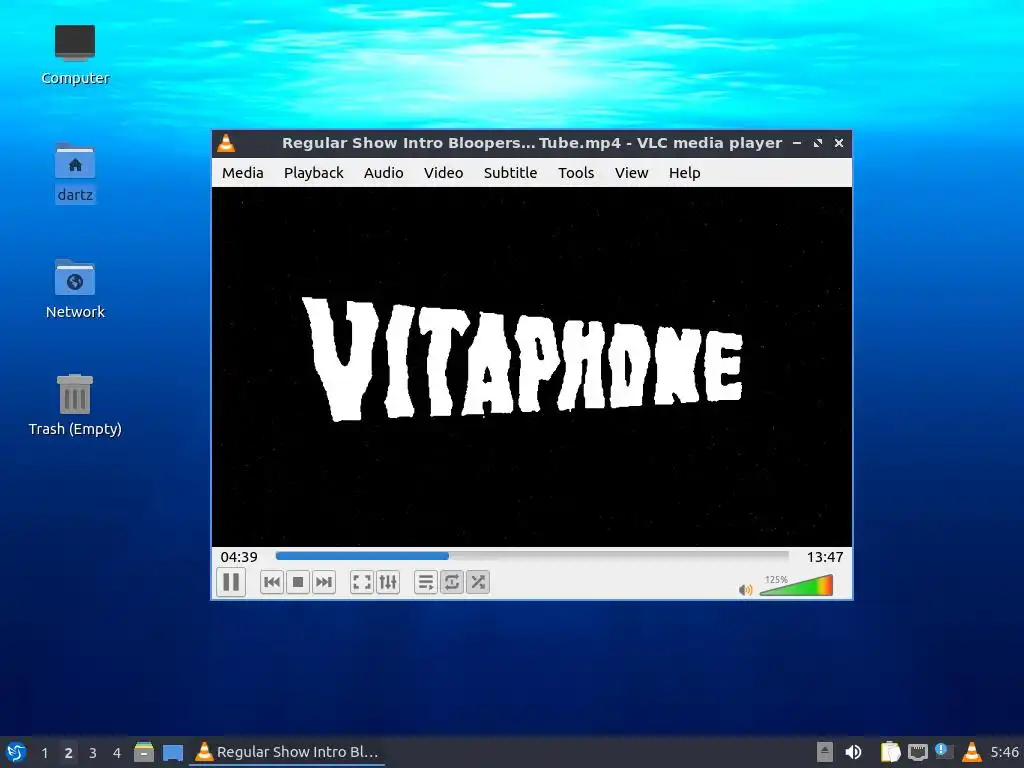The image size is (1024, 768).
Task: Open update notifier tray icon
Action: pos(944,752)
